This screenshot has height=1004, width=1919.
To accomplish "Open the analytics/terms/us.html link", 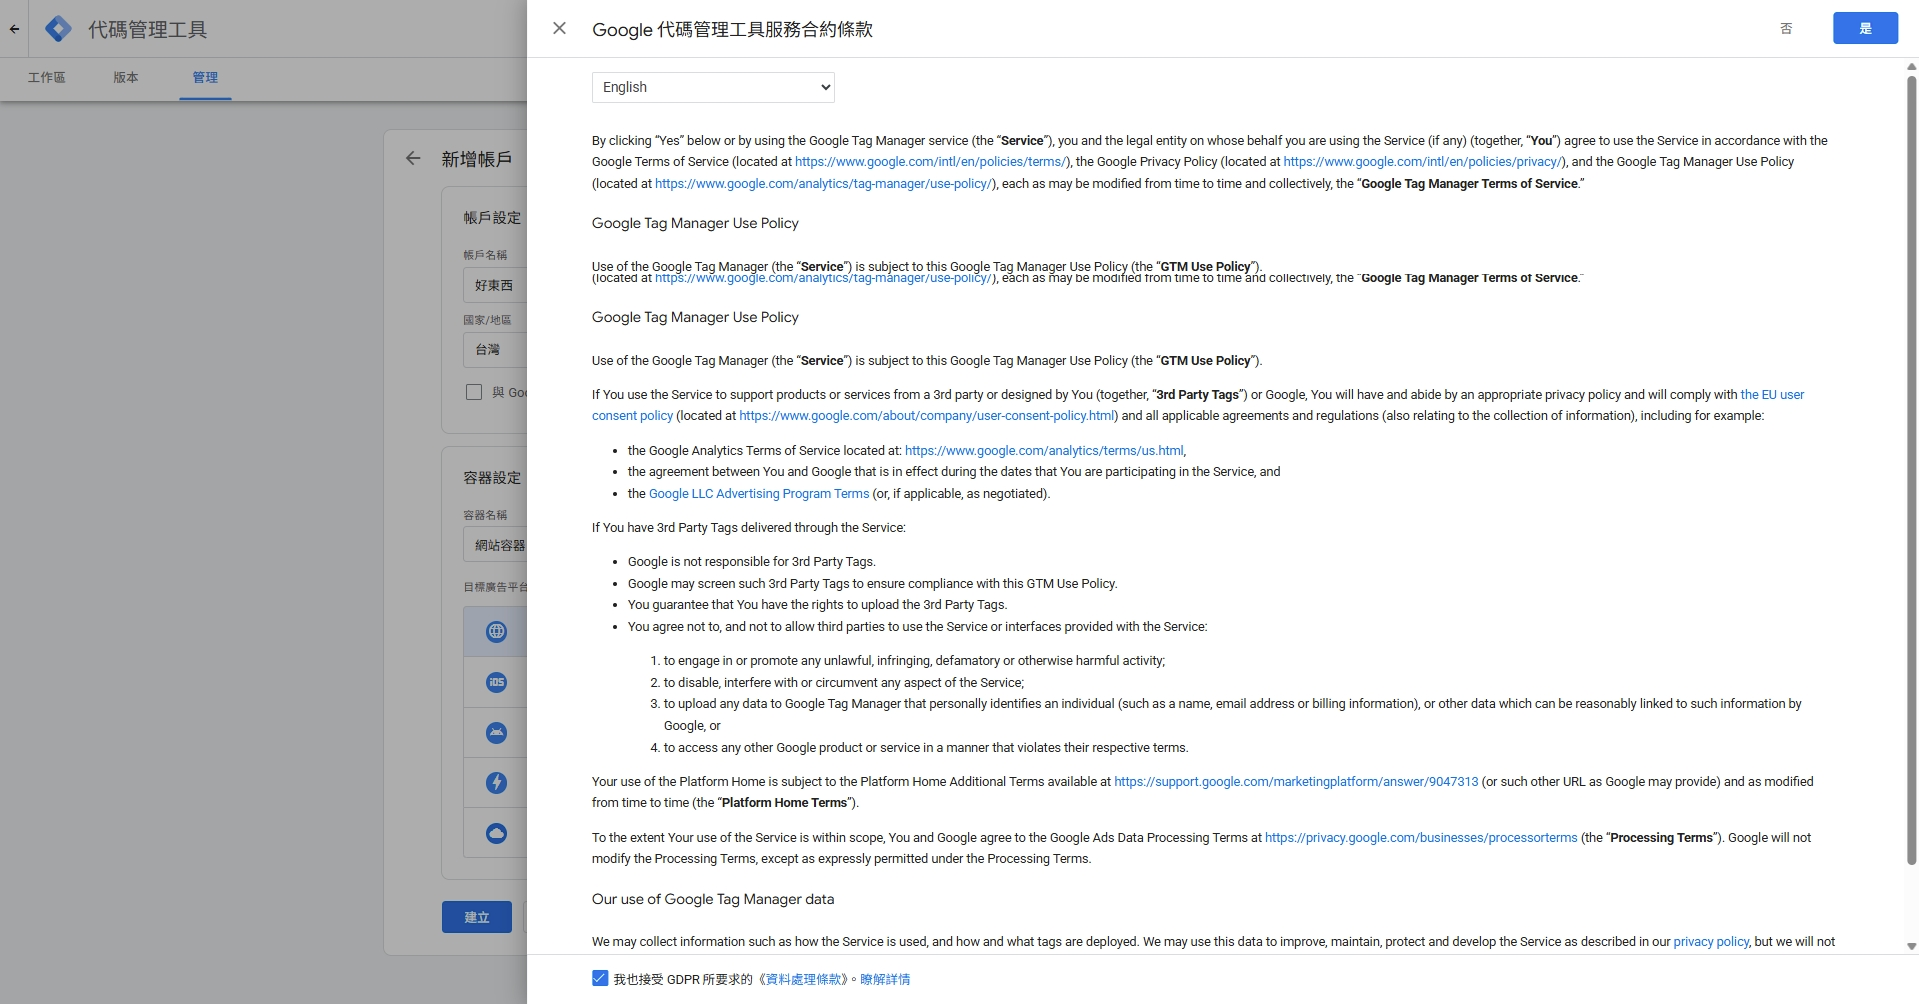I will (x=1044, y=451).
